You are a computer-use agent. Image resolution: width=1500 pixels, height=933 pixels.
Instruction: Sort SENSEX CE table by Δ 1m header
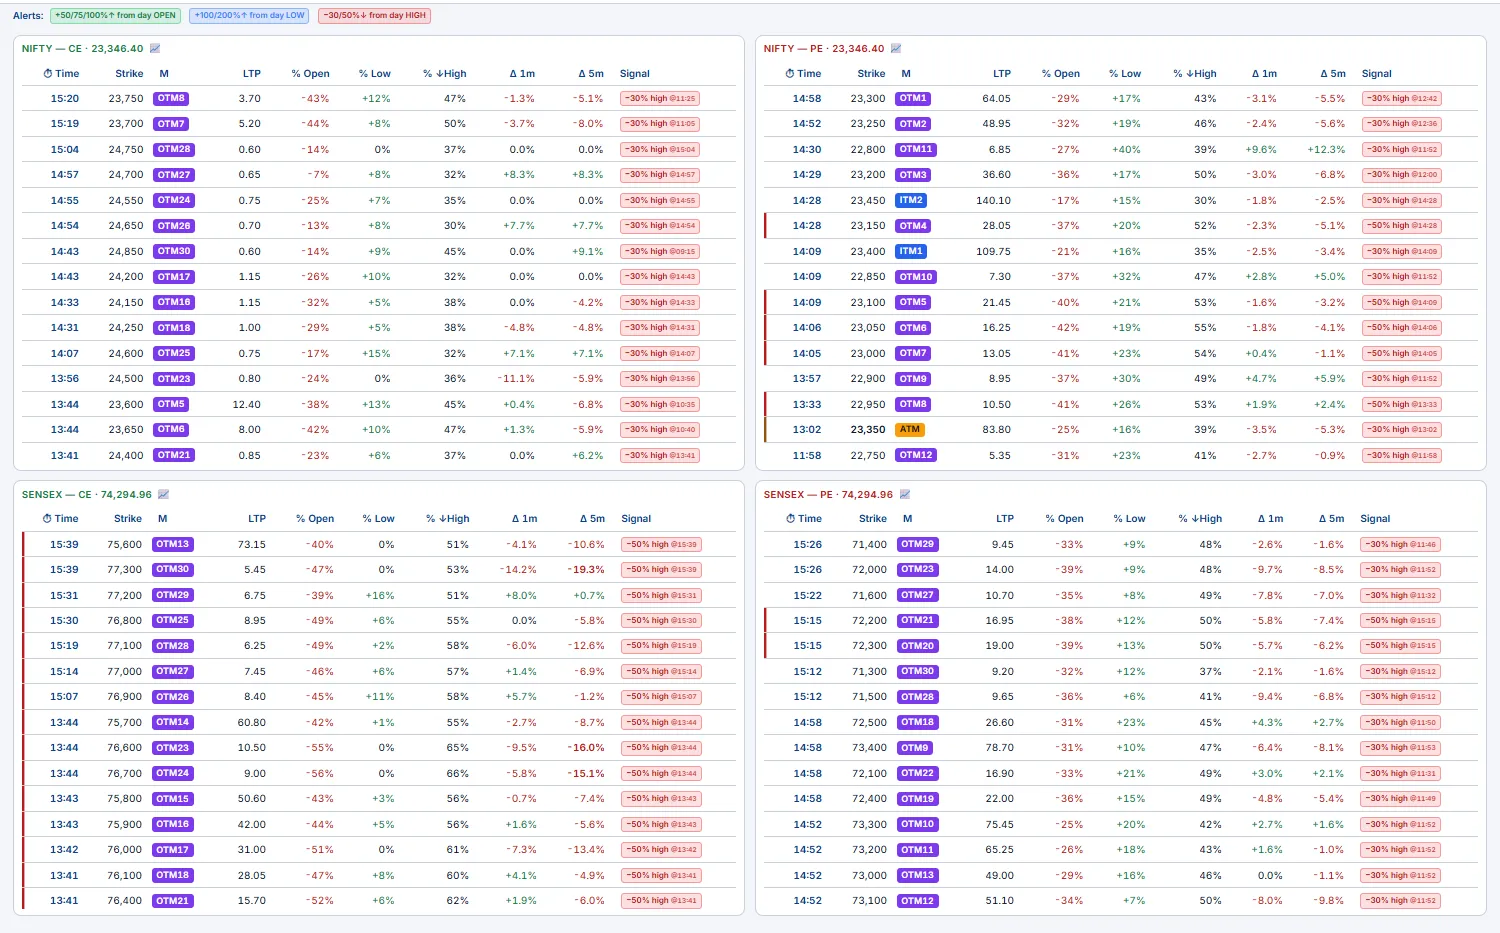point(524,519)
